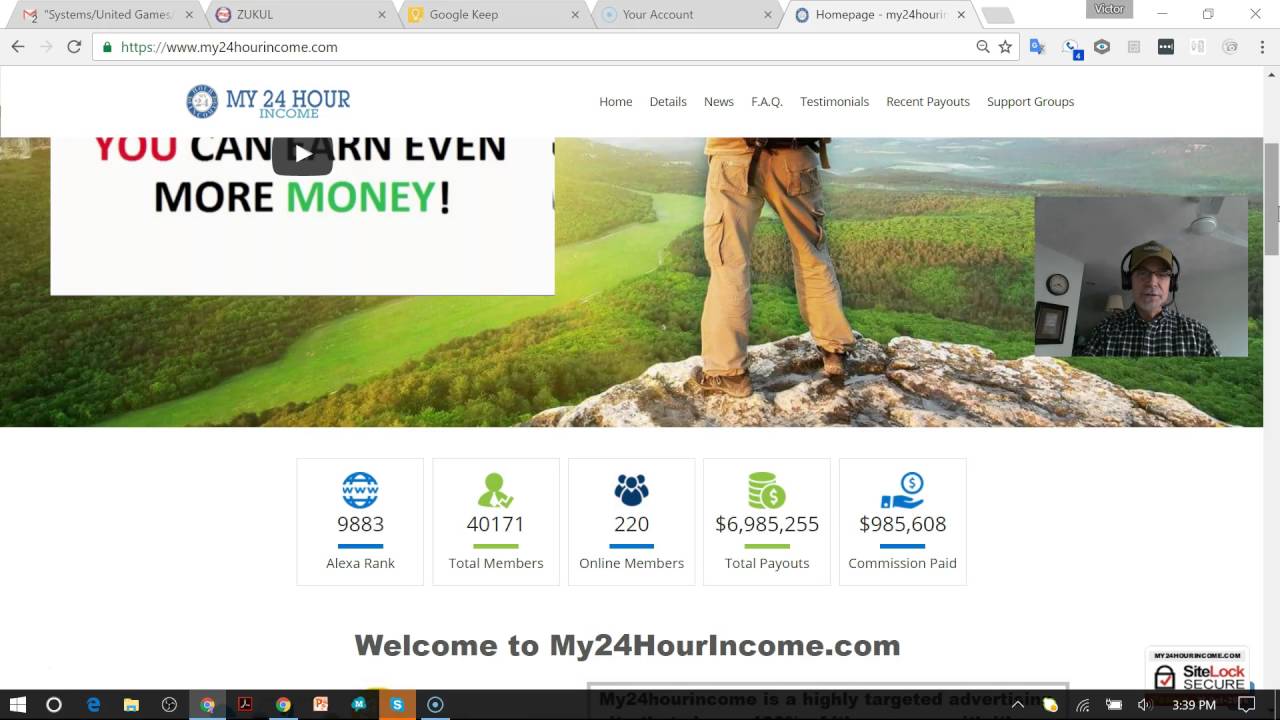
Task: Open the phone extension with badge 4
Action: point(1072,48)
